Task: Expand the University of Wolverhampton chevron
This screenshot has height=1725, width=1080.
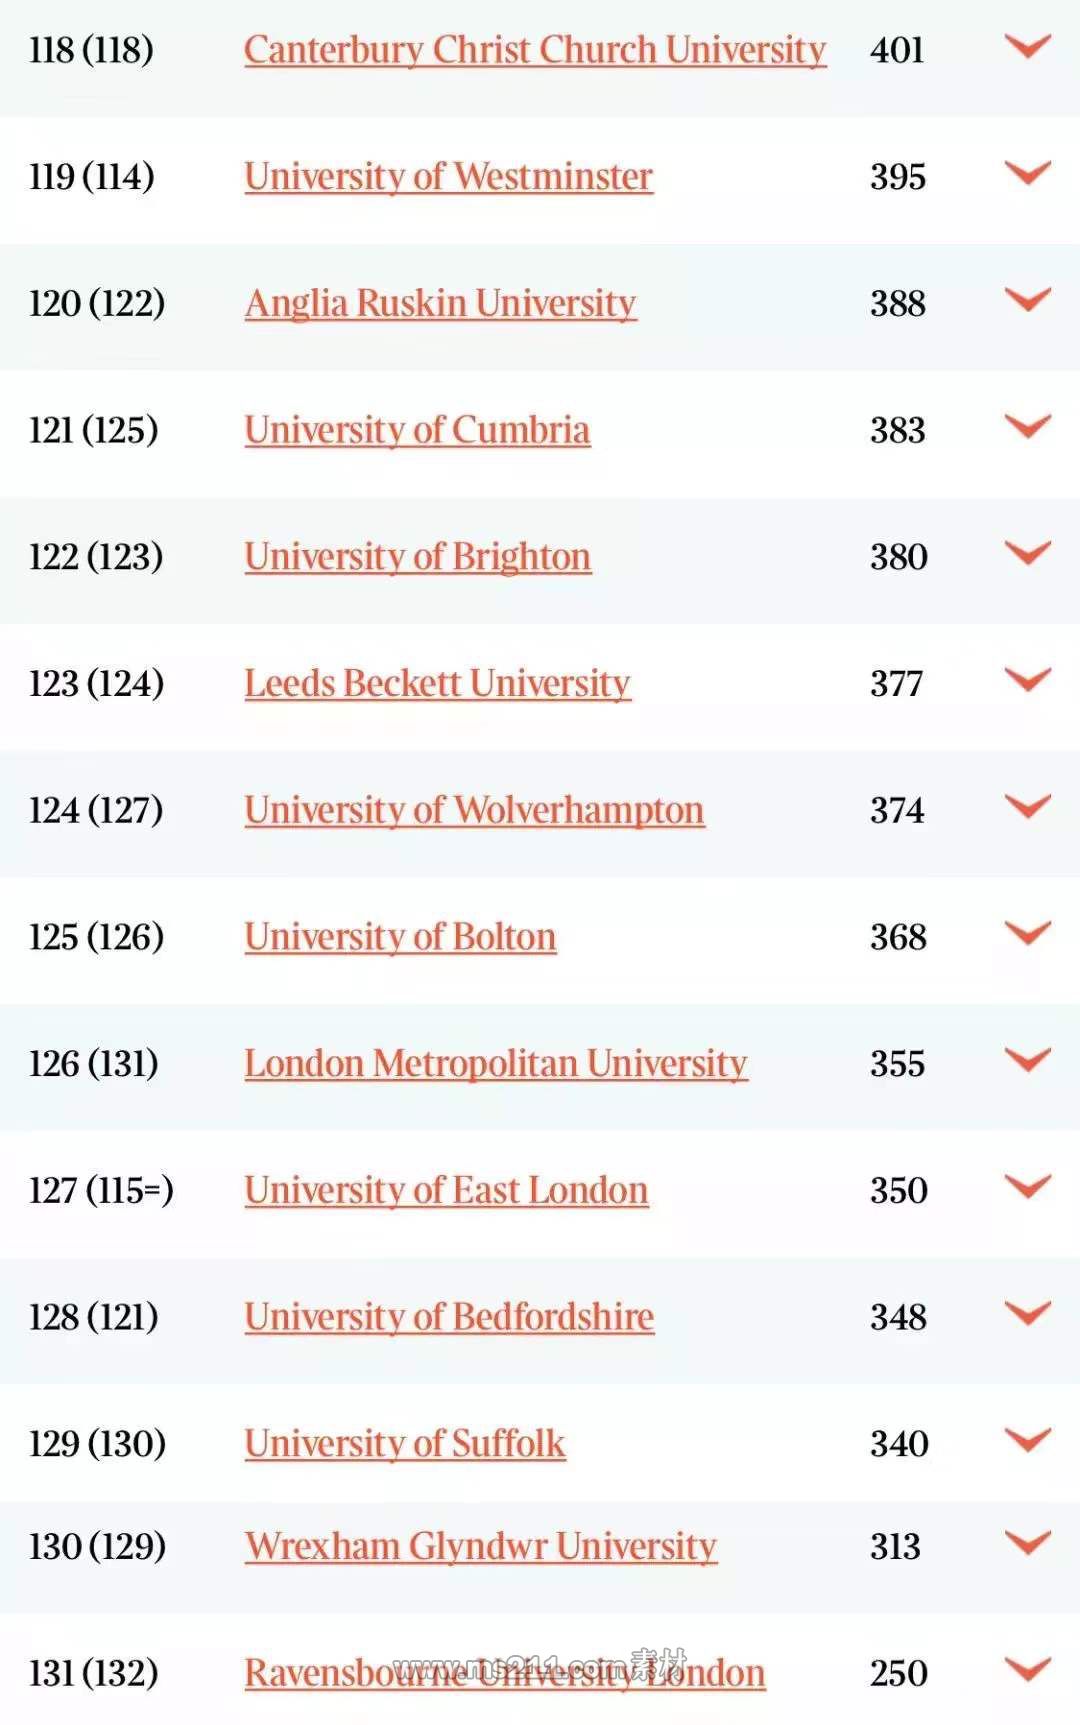Action: pos(1027,806)
